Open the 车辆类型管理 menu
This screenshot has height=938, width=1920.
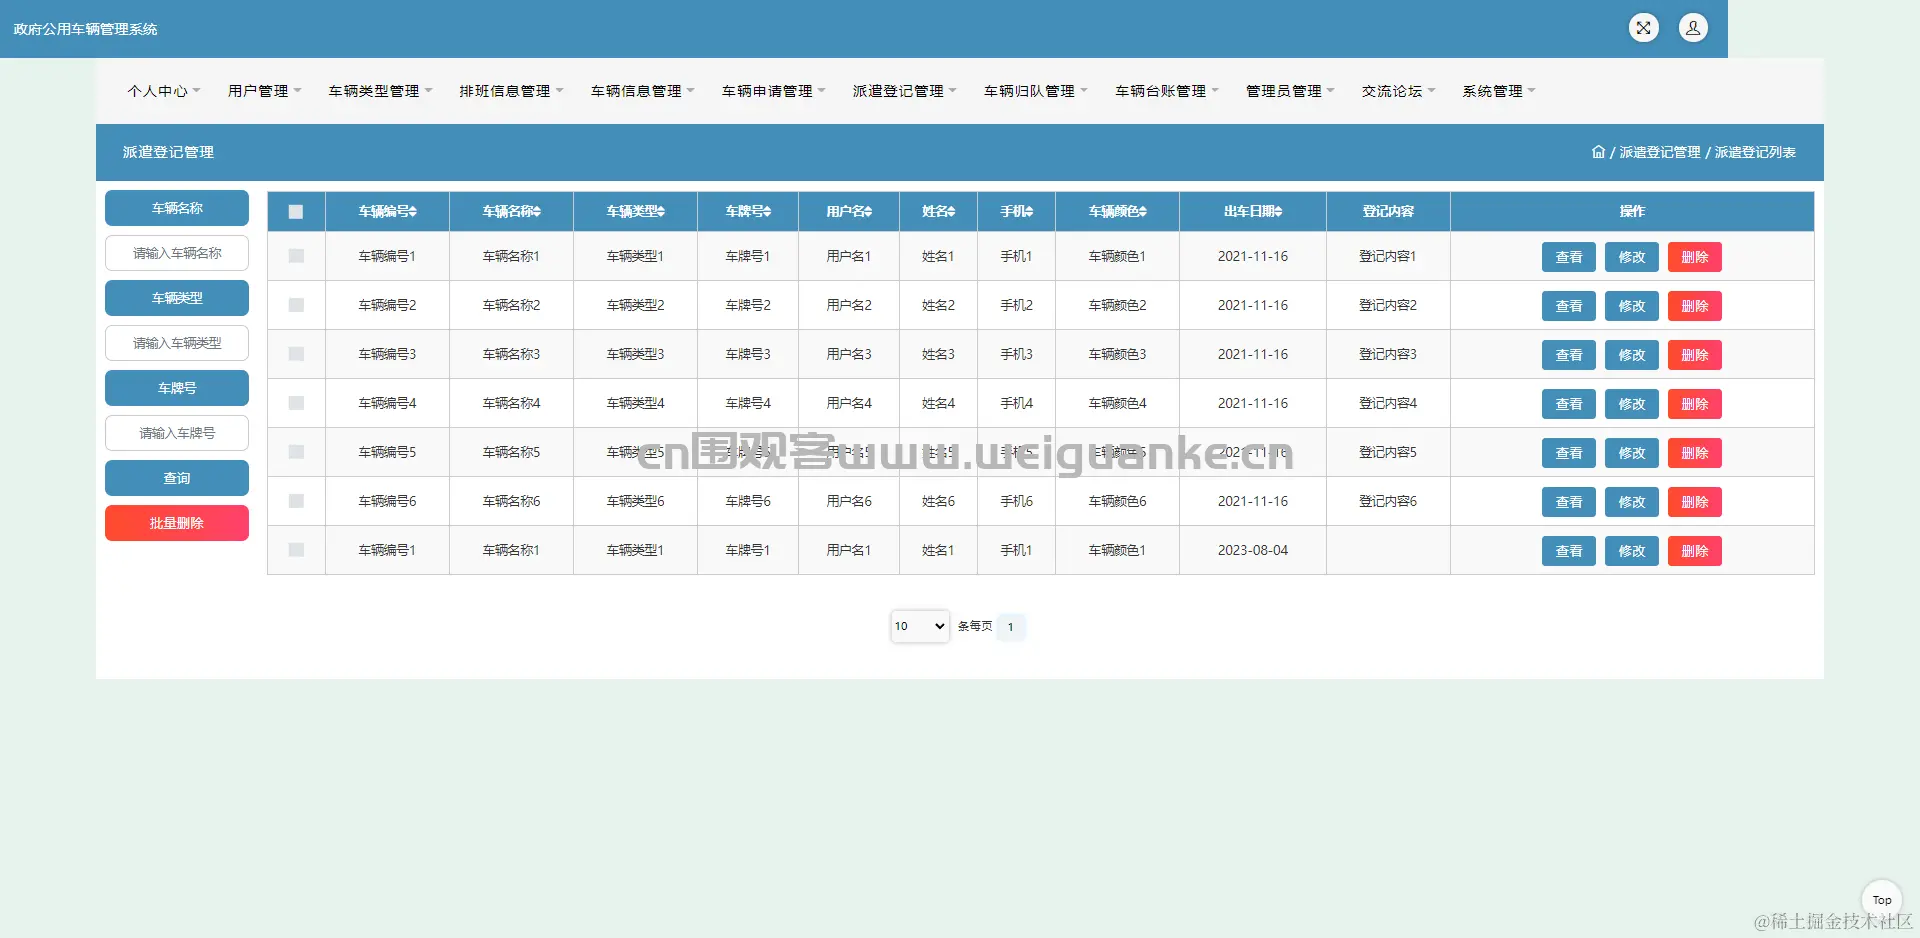point(380,91)
